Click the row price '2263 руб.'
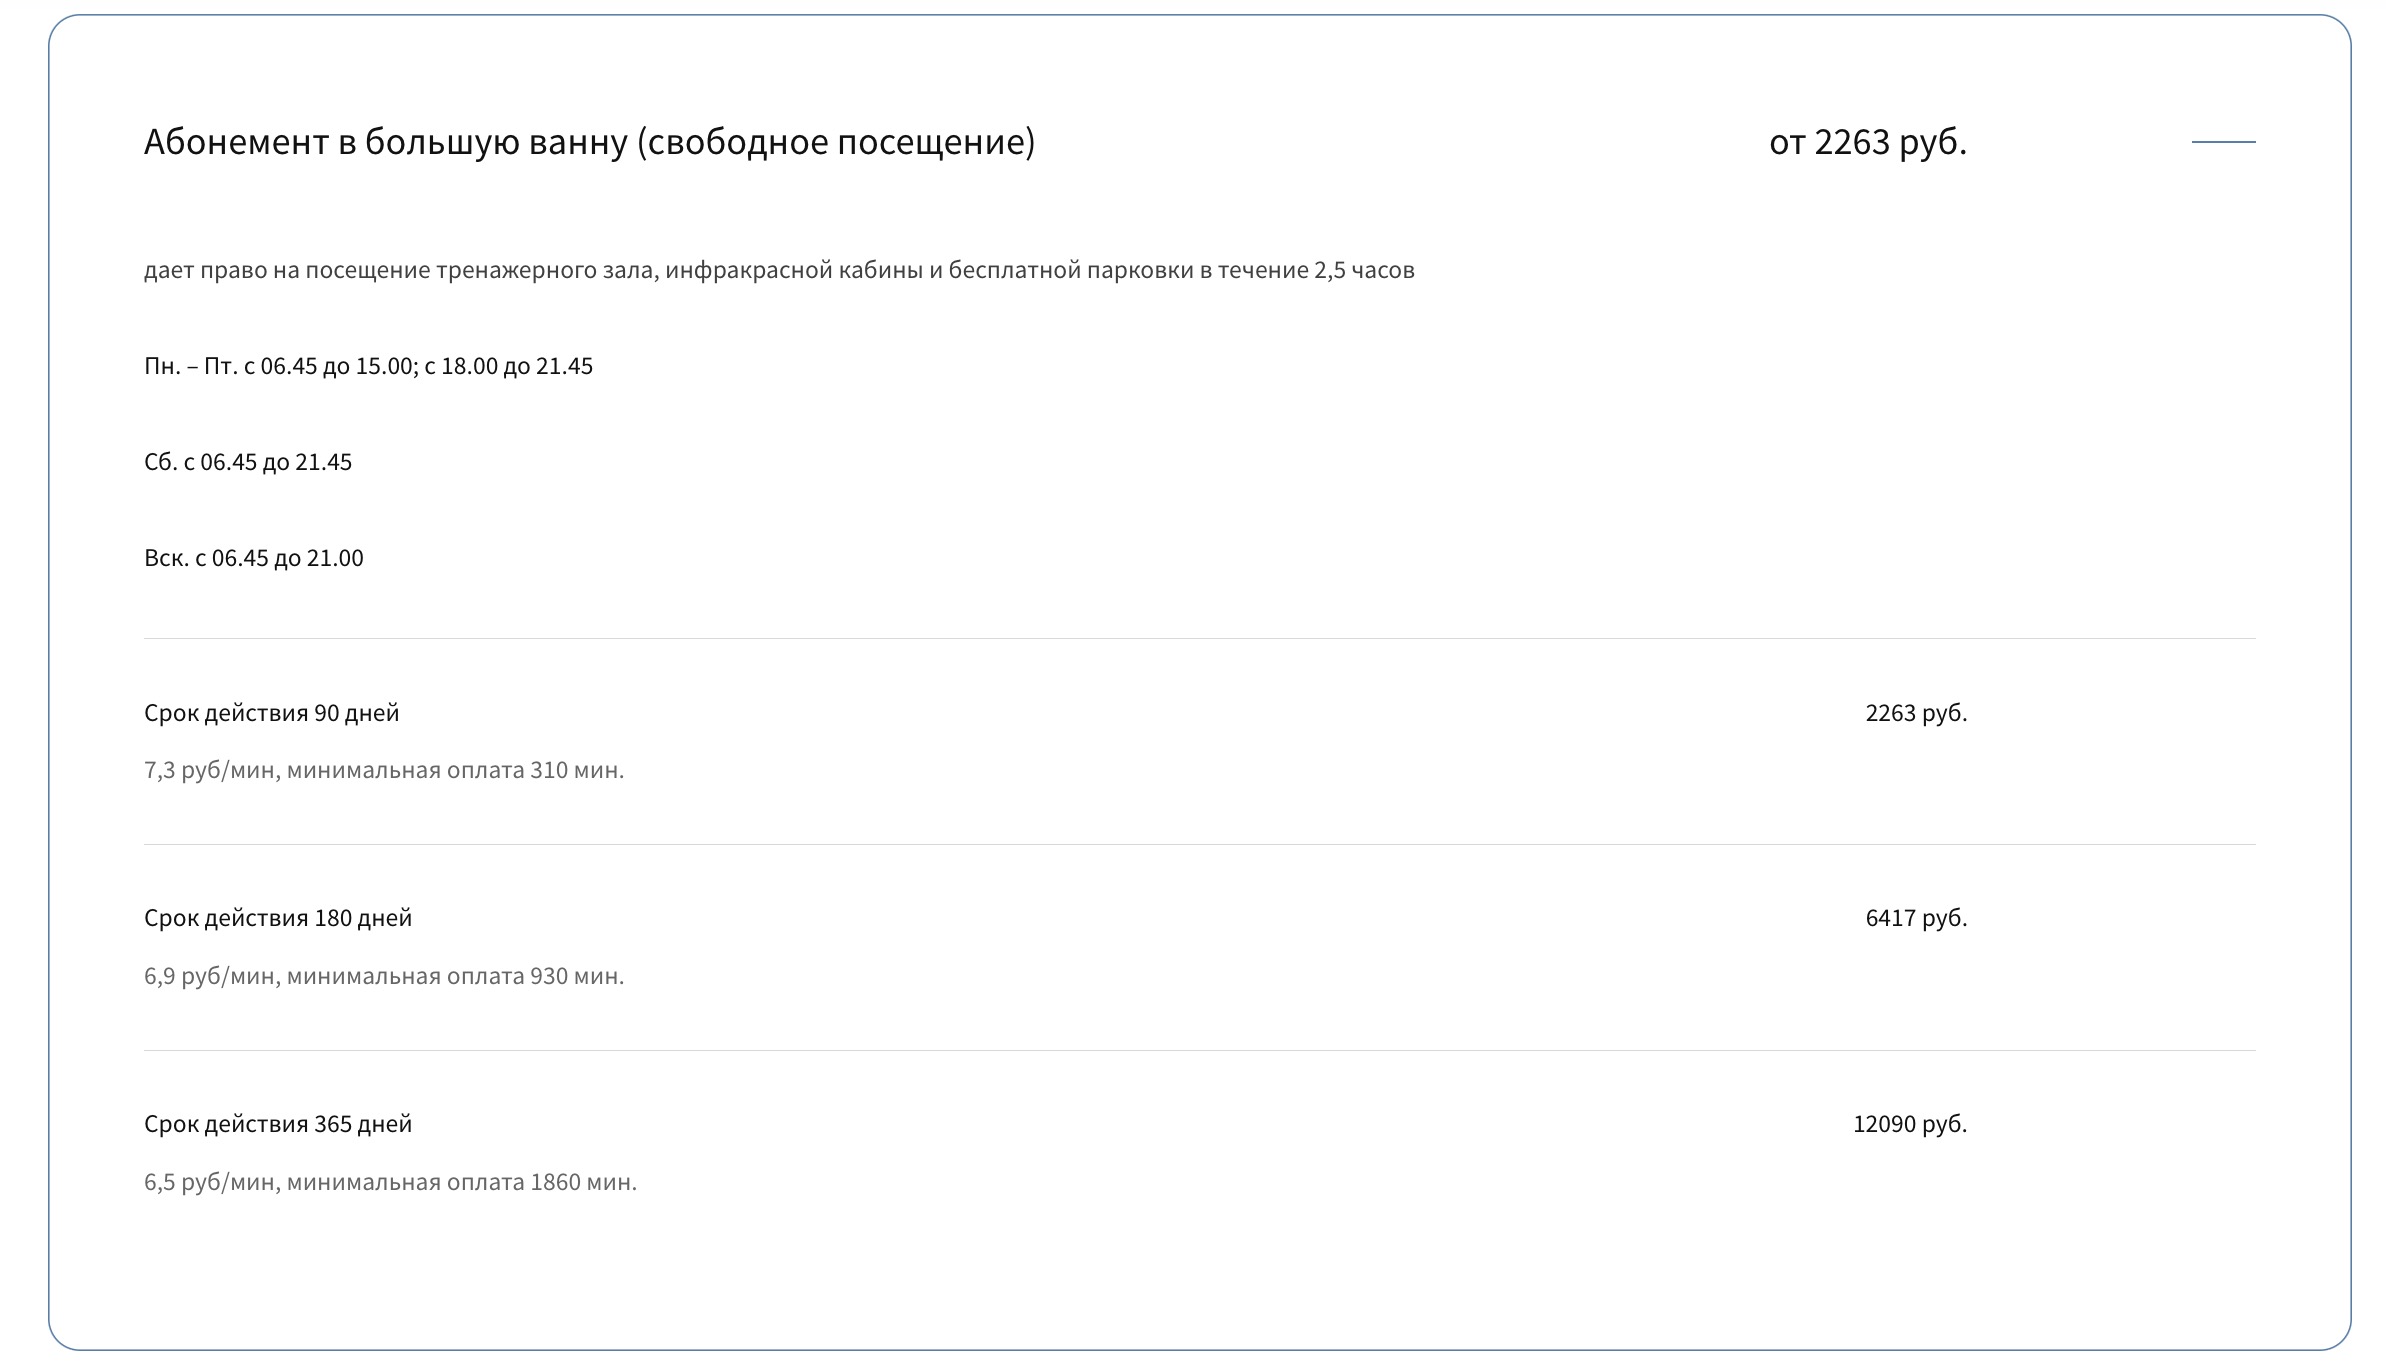 click(x=1916, y=713)
